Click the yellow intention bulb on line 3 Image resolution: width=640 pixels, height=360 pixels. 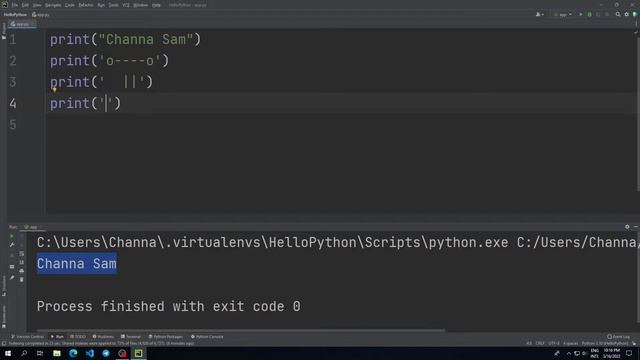tap(54, 90)
